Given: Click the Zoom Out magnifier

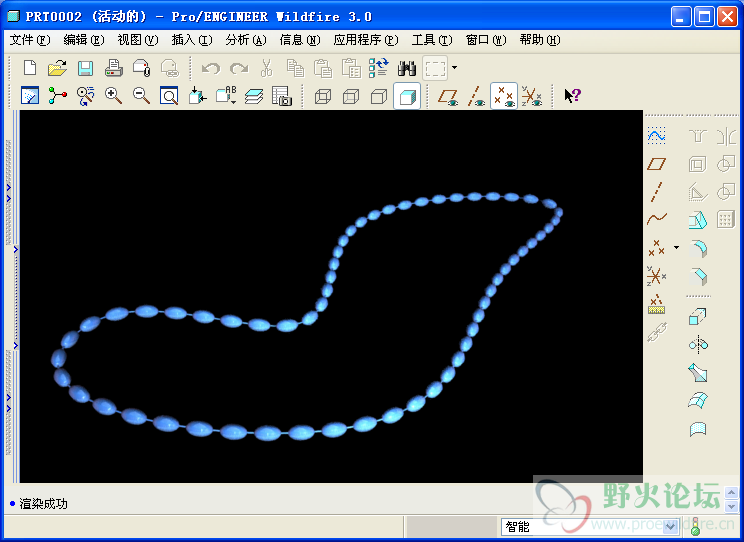Looking at the screenshot, I should click(x=141, y=95).
